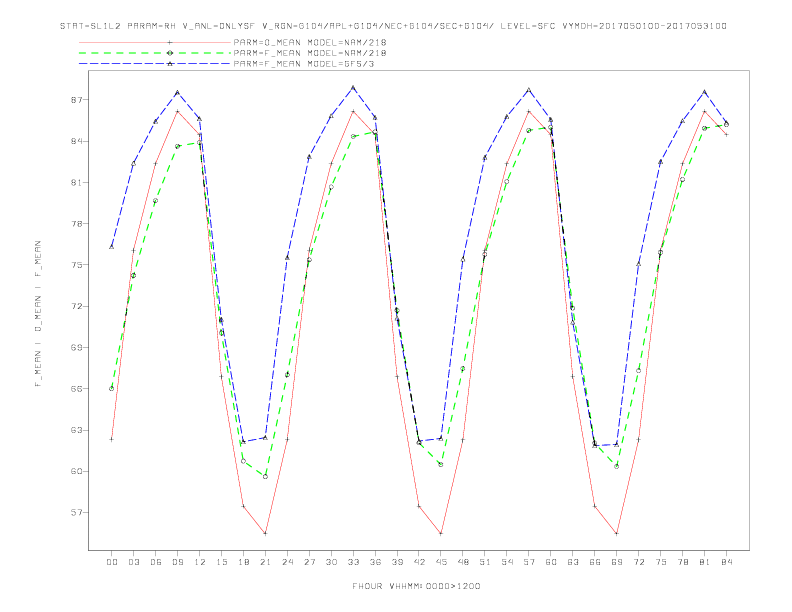Click the vertical y-axis label F_MEAN | O_MEAN | F_MEAN
Viewport: 792px width, 612px height.
(38, 314)
